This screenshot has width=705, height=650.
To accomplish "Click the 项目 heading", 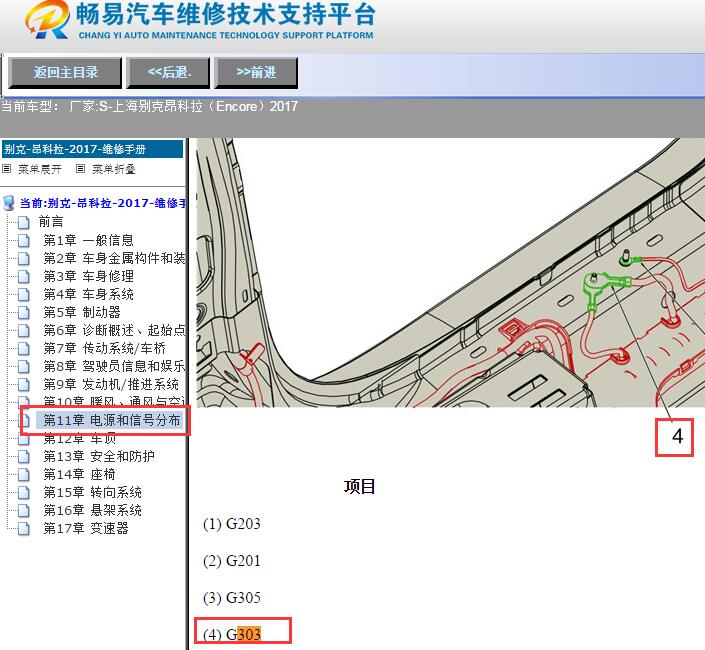I will 359,486.
